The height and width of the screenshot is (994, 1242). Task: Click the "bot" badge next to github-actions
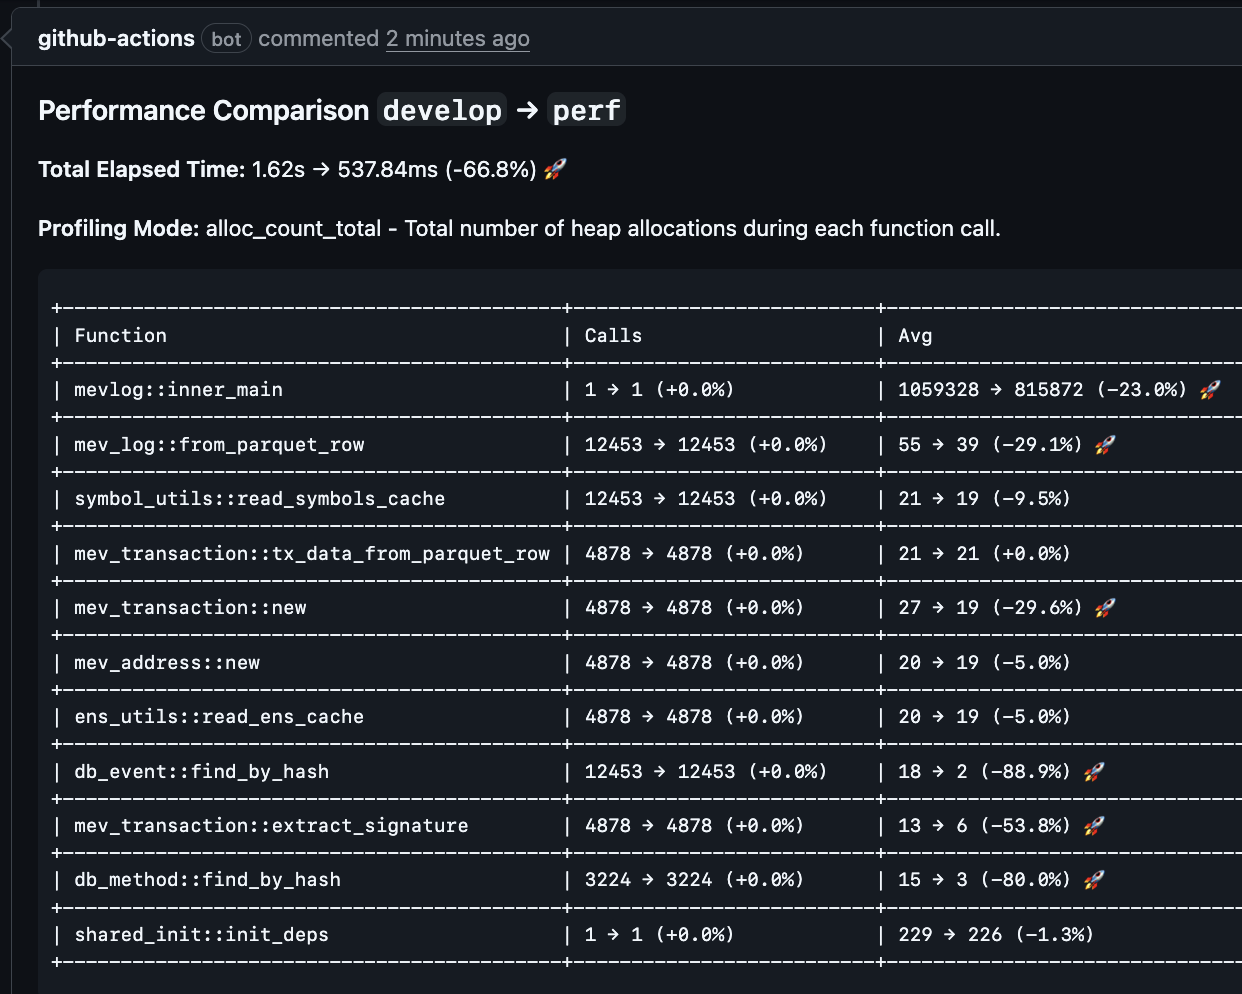pyautogui.click(x=226, y=38)
